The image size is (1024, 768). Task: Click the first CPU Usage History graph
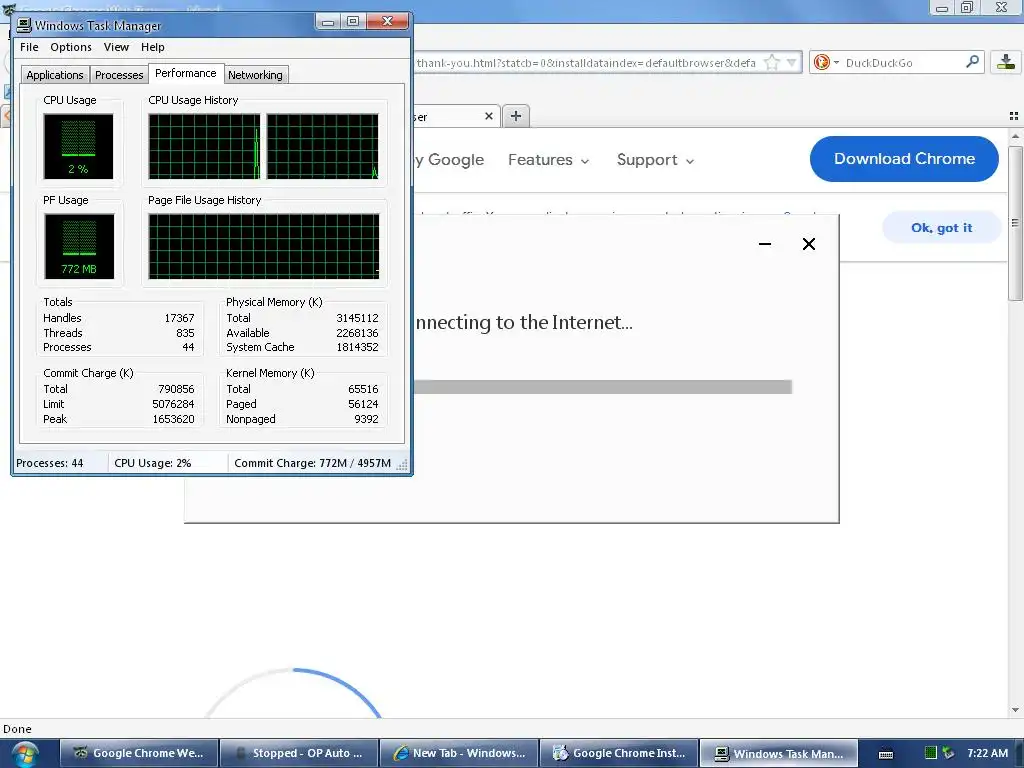(x=204, y=146)
